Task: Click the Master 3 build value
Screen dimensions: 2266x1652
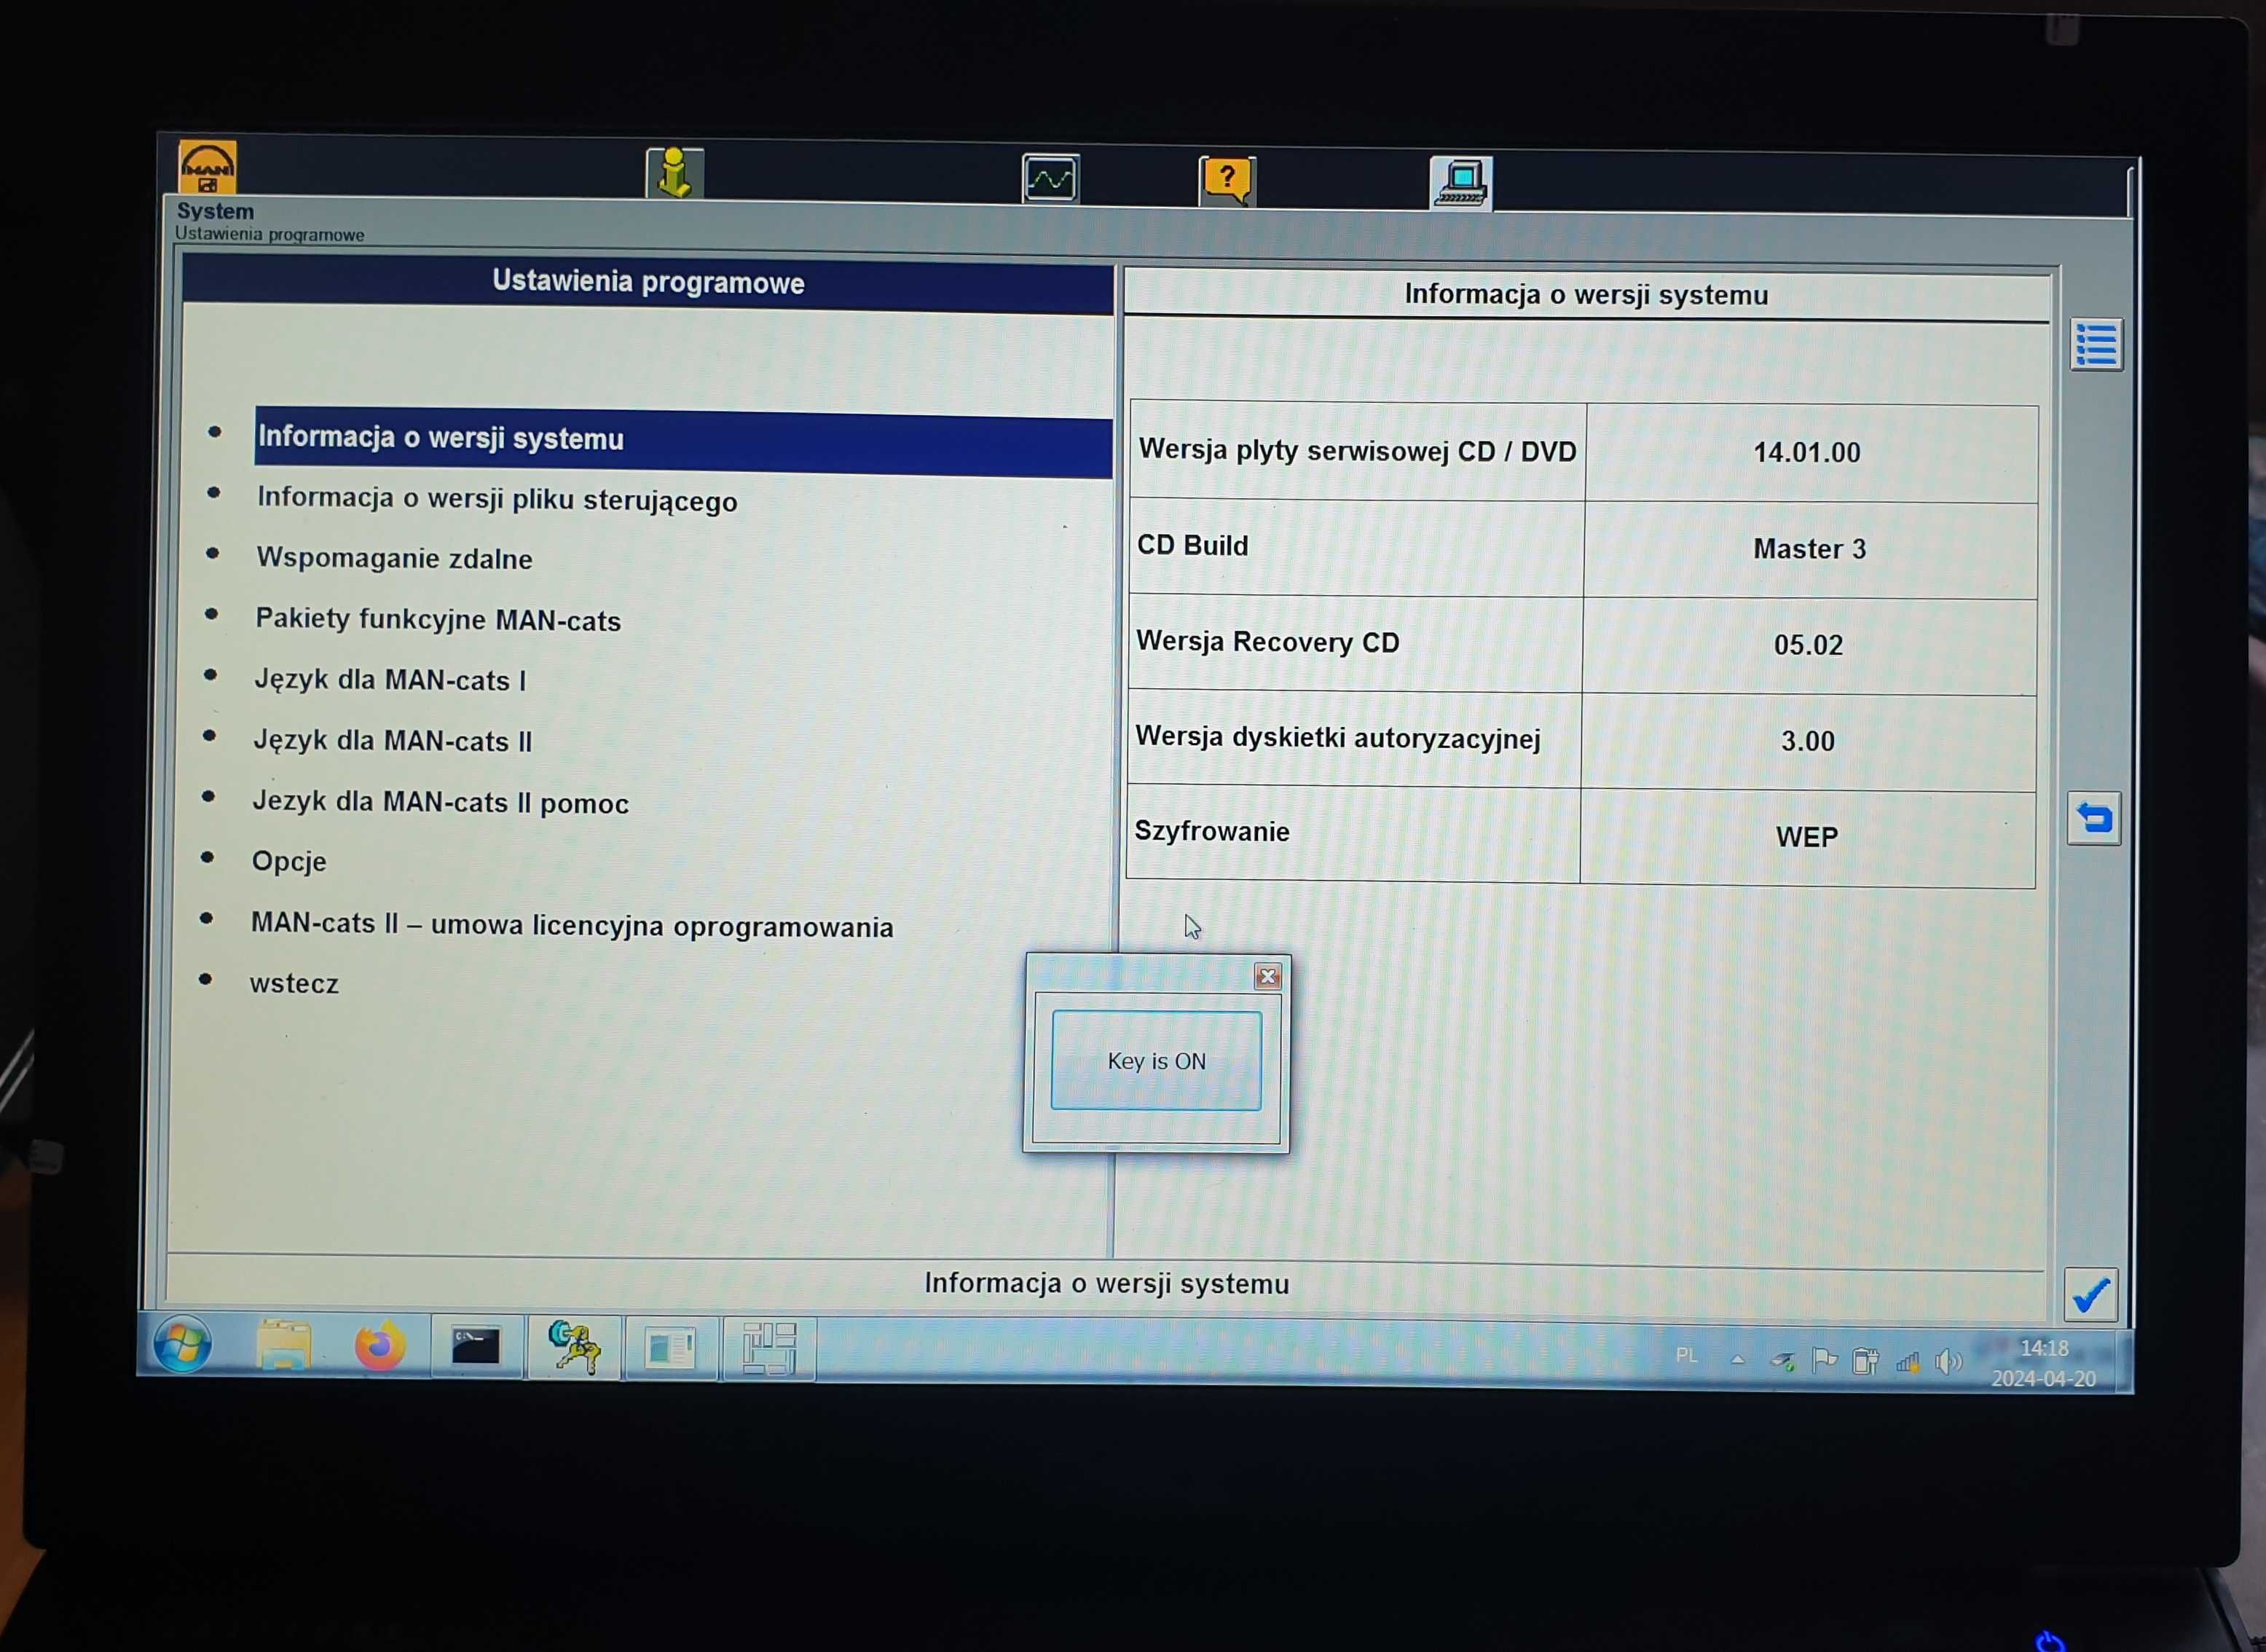Action: click(x=1810, y=549)
